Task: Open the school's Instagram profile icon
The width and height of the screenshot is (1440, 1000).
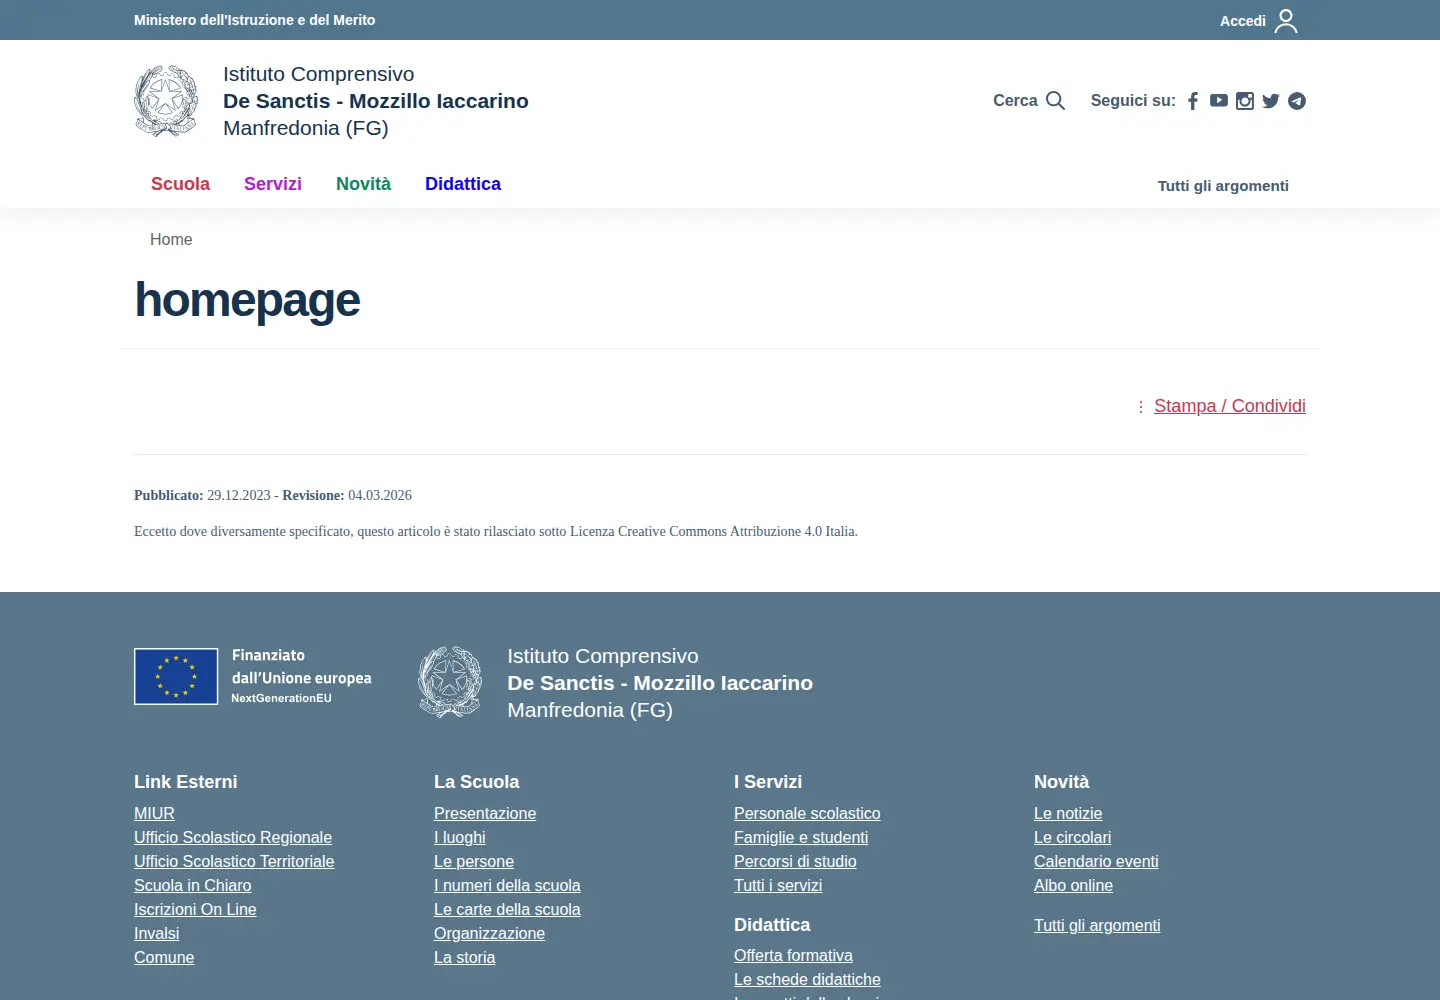Action: pos(1245,101)
